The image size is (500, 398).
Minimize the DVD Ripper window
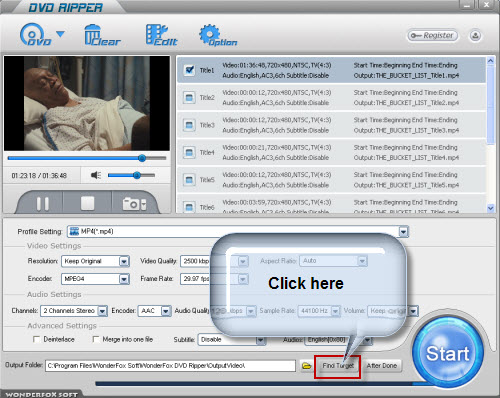point(467,5)
